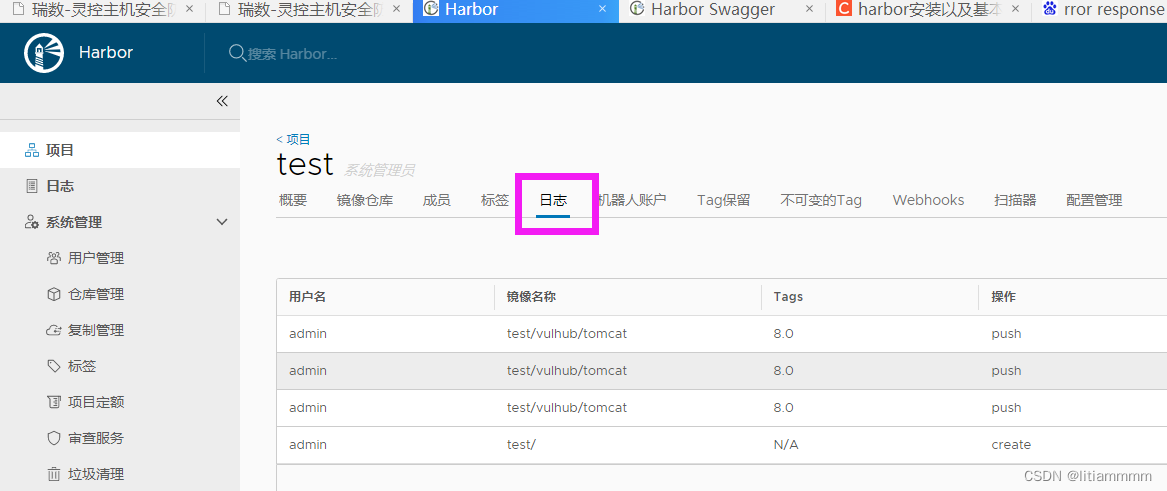The width and height of the screenshot is (1167, 491).
Task: Close the first 瑞数 browser tab
Action: [x=189, y=10]
